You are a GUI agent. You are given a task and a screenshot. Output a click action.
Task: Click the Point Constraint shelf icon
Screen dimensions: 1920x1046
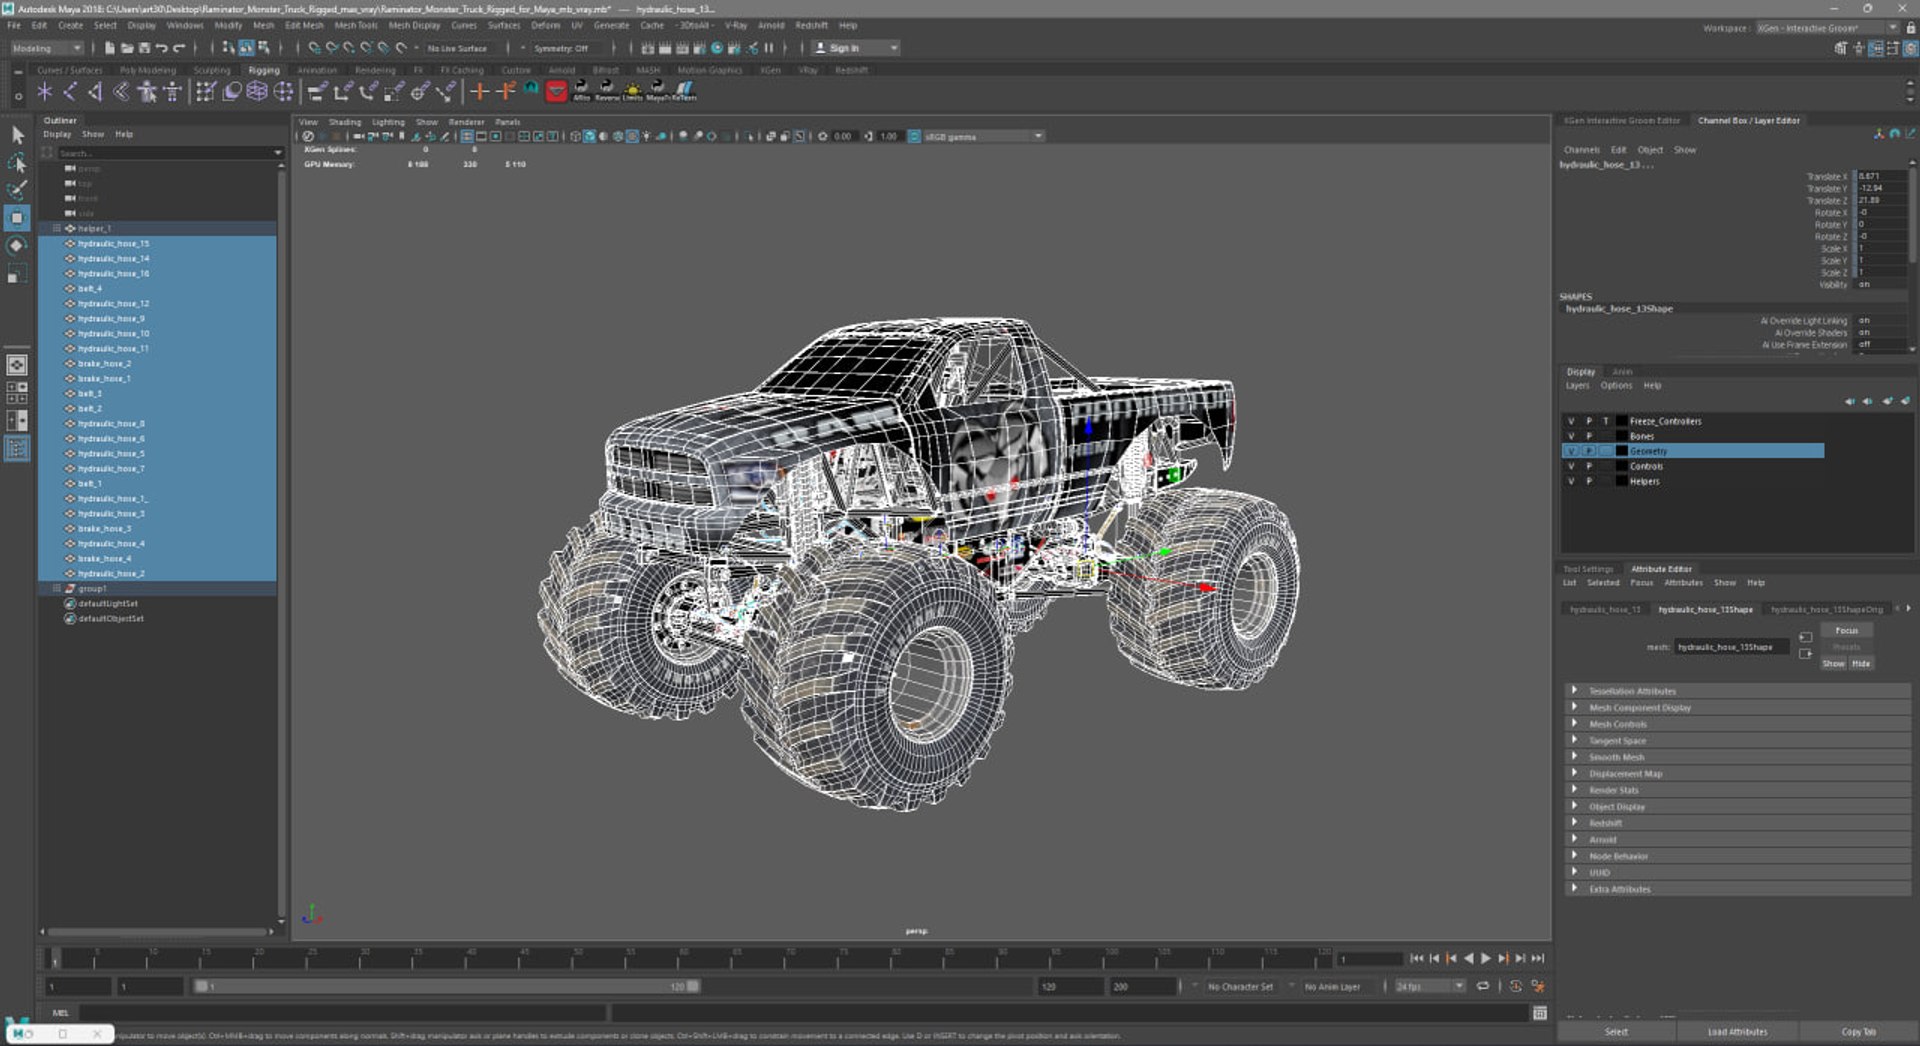pyautogui.click(x=342, y=92)
